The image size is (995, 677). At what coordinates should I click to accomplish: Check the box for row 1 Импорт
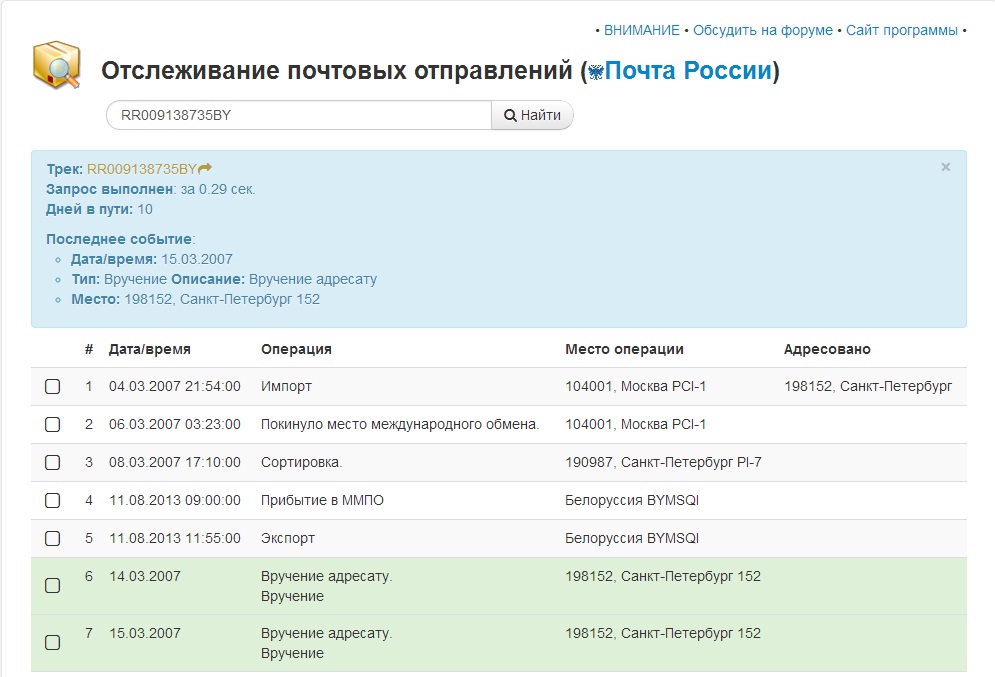(x=53, y=386)
